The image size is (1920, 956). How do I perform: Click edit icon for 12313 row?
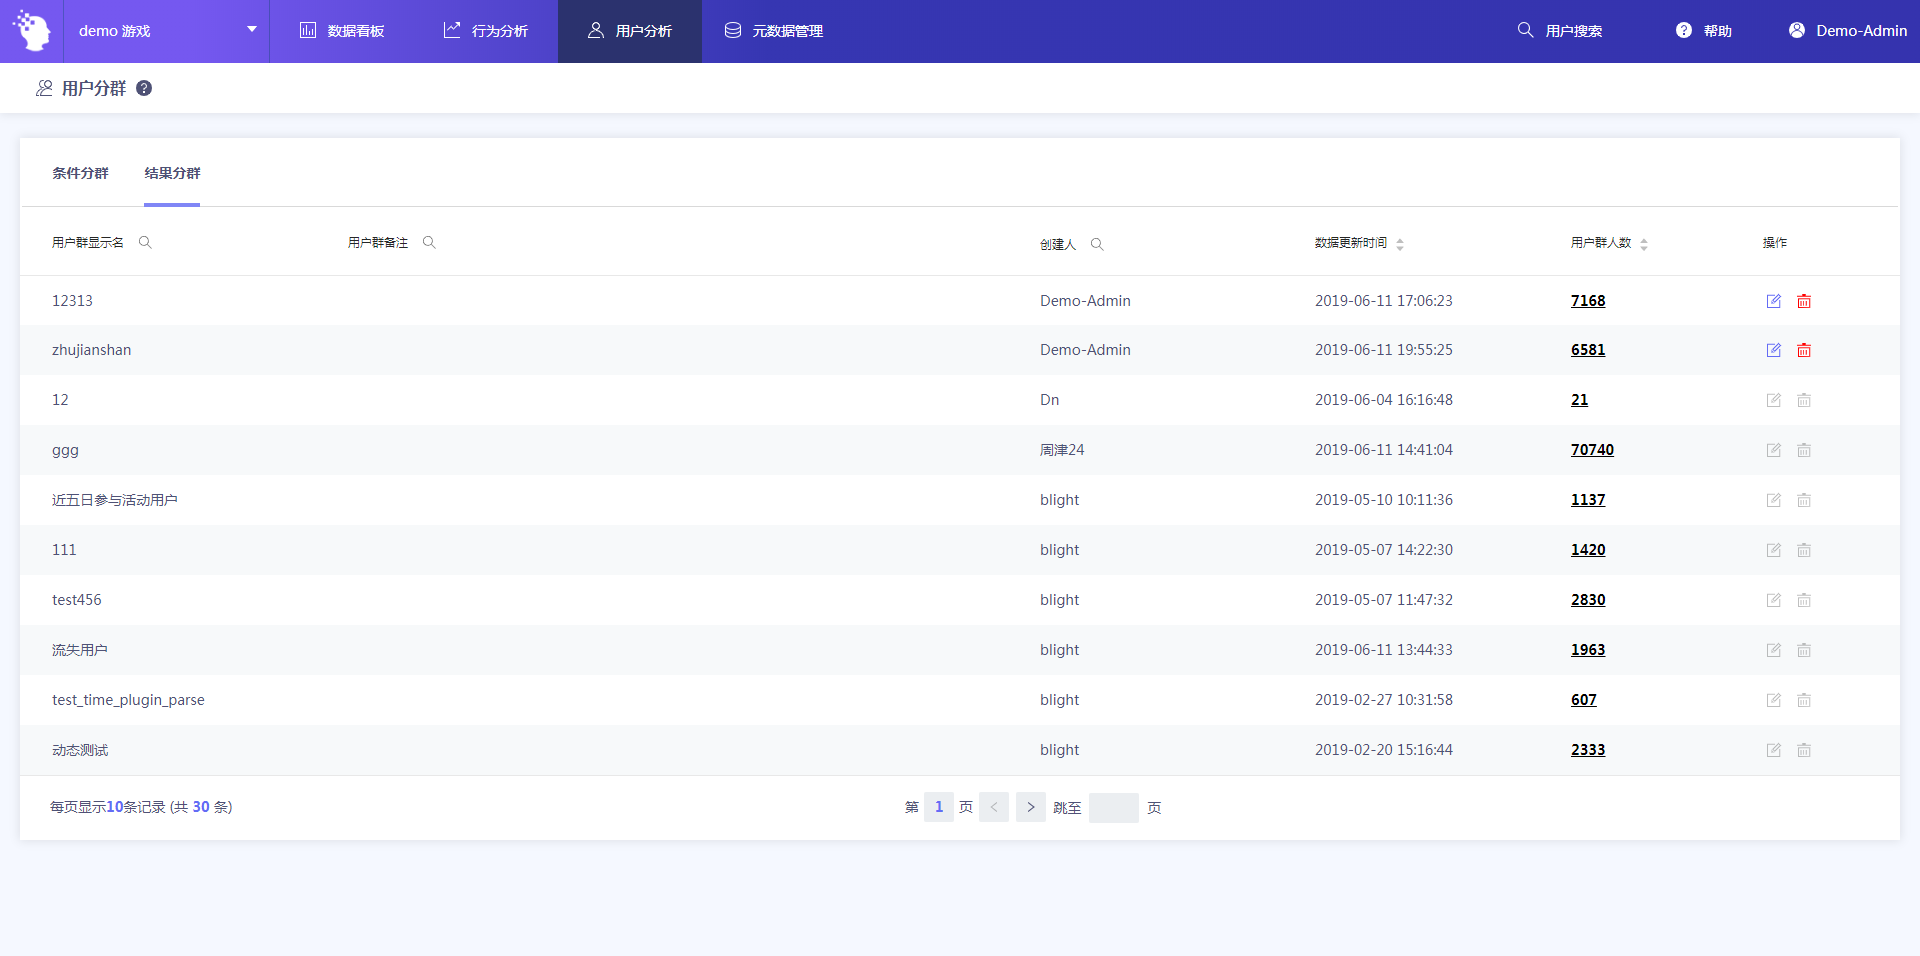pyautogui.click(x=1773, y=301)
